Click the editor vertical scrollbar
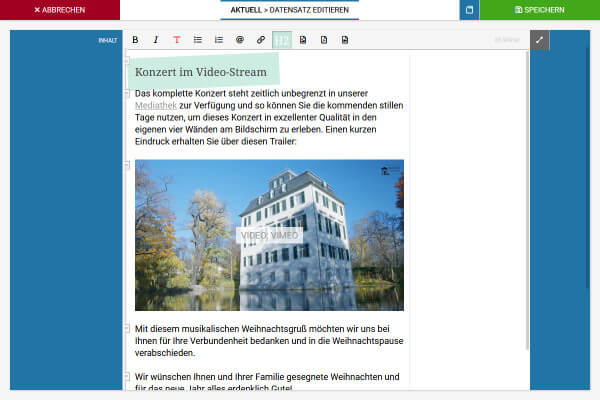This screenshot has width=600, height=400. tap(527, 199)
